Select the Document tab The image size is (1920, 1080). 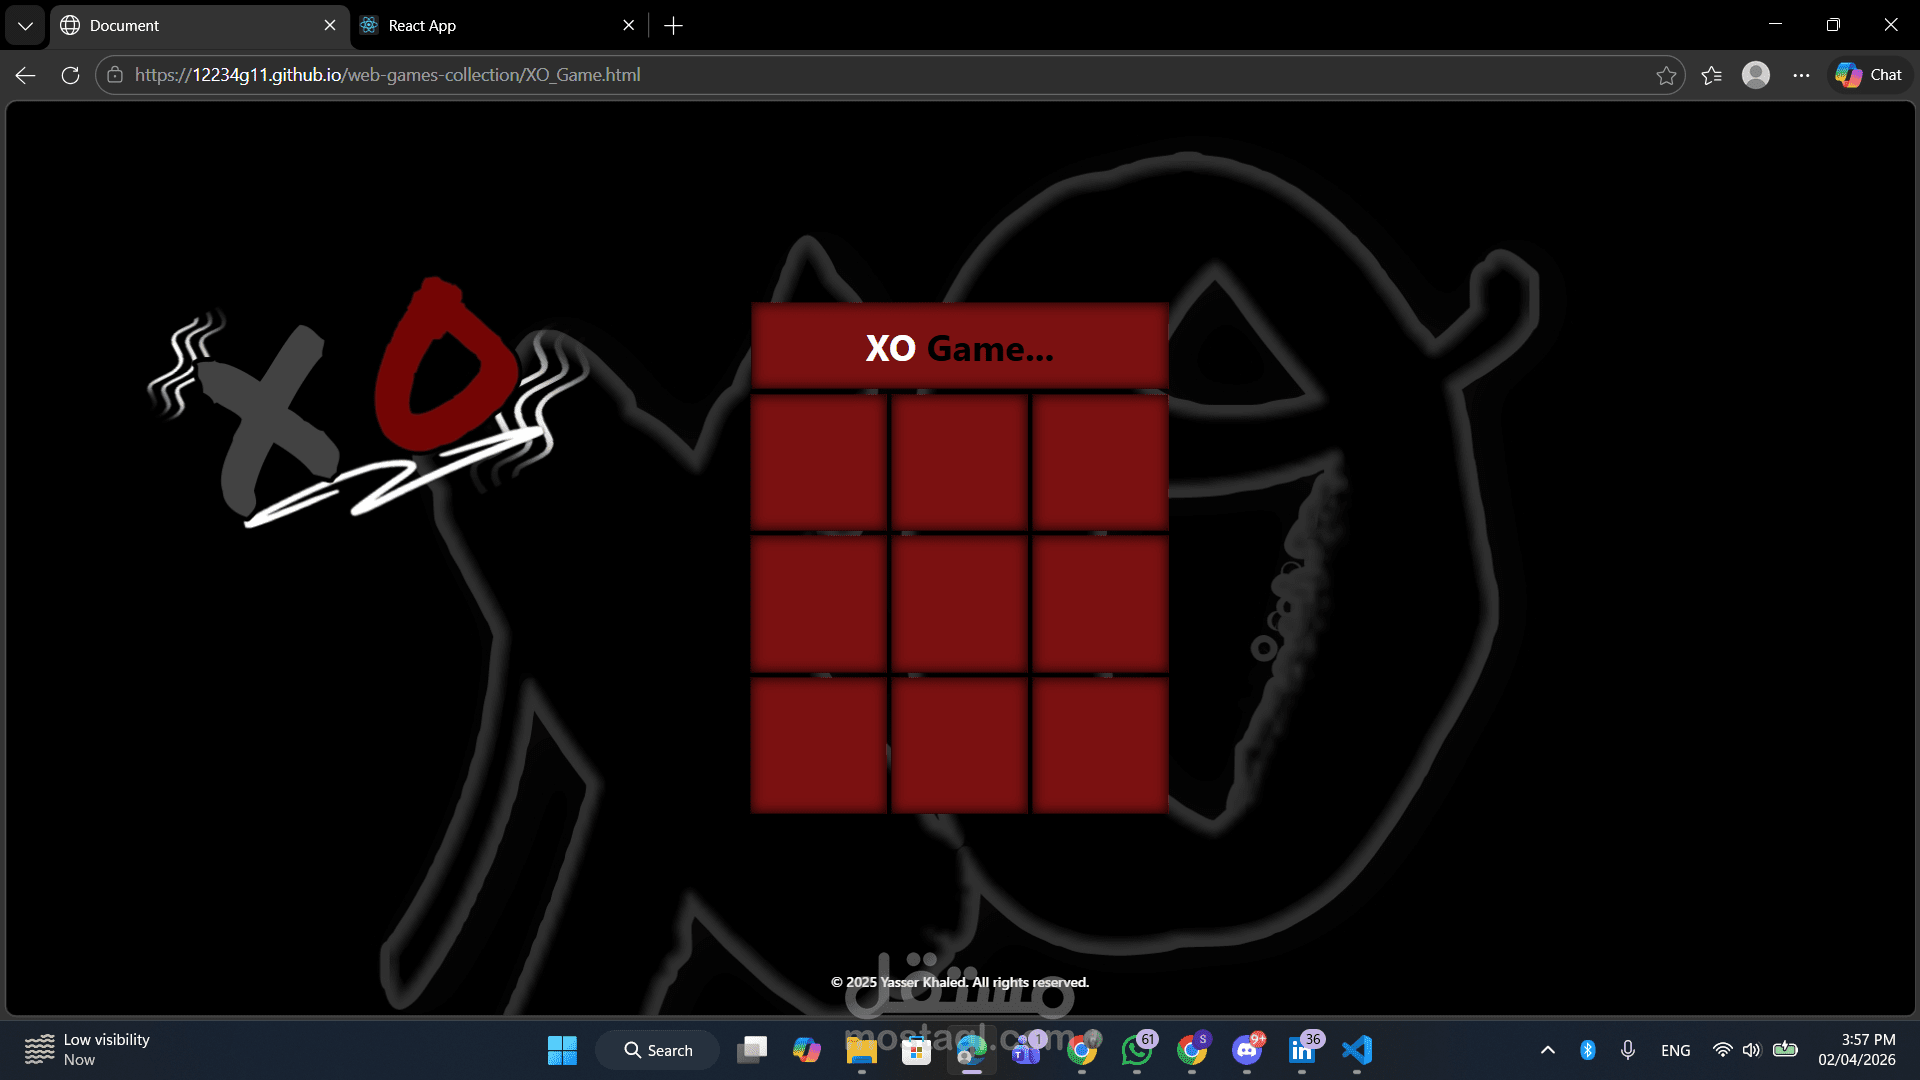coord(190,26)
